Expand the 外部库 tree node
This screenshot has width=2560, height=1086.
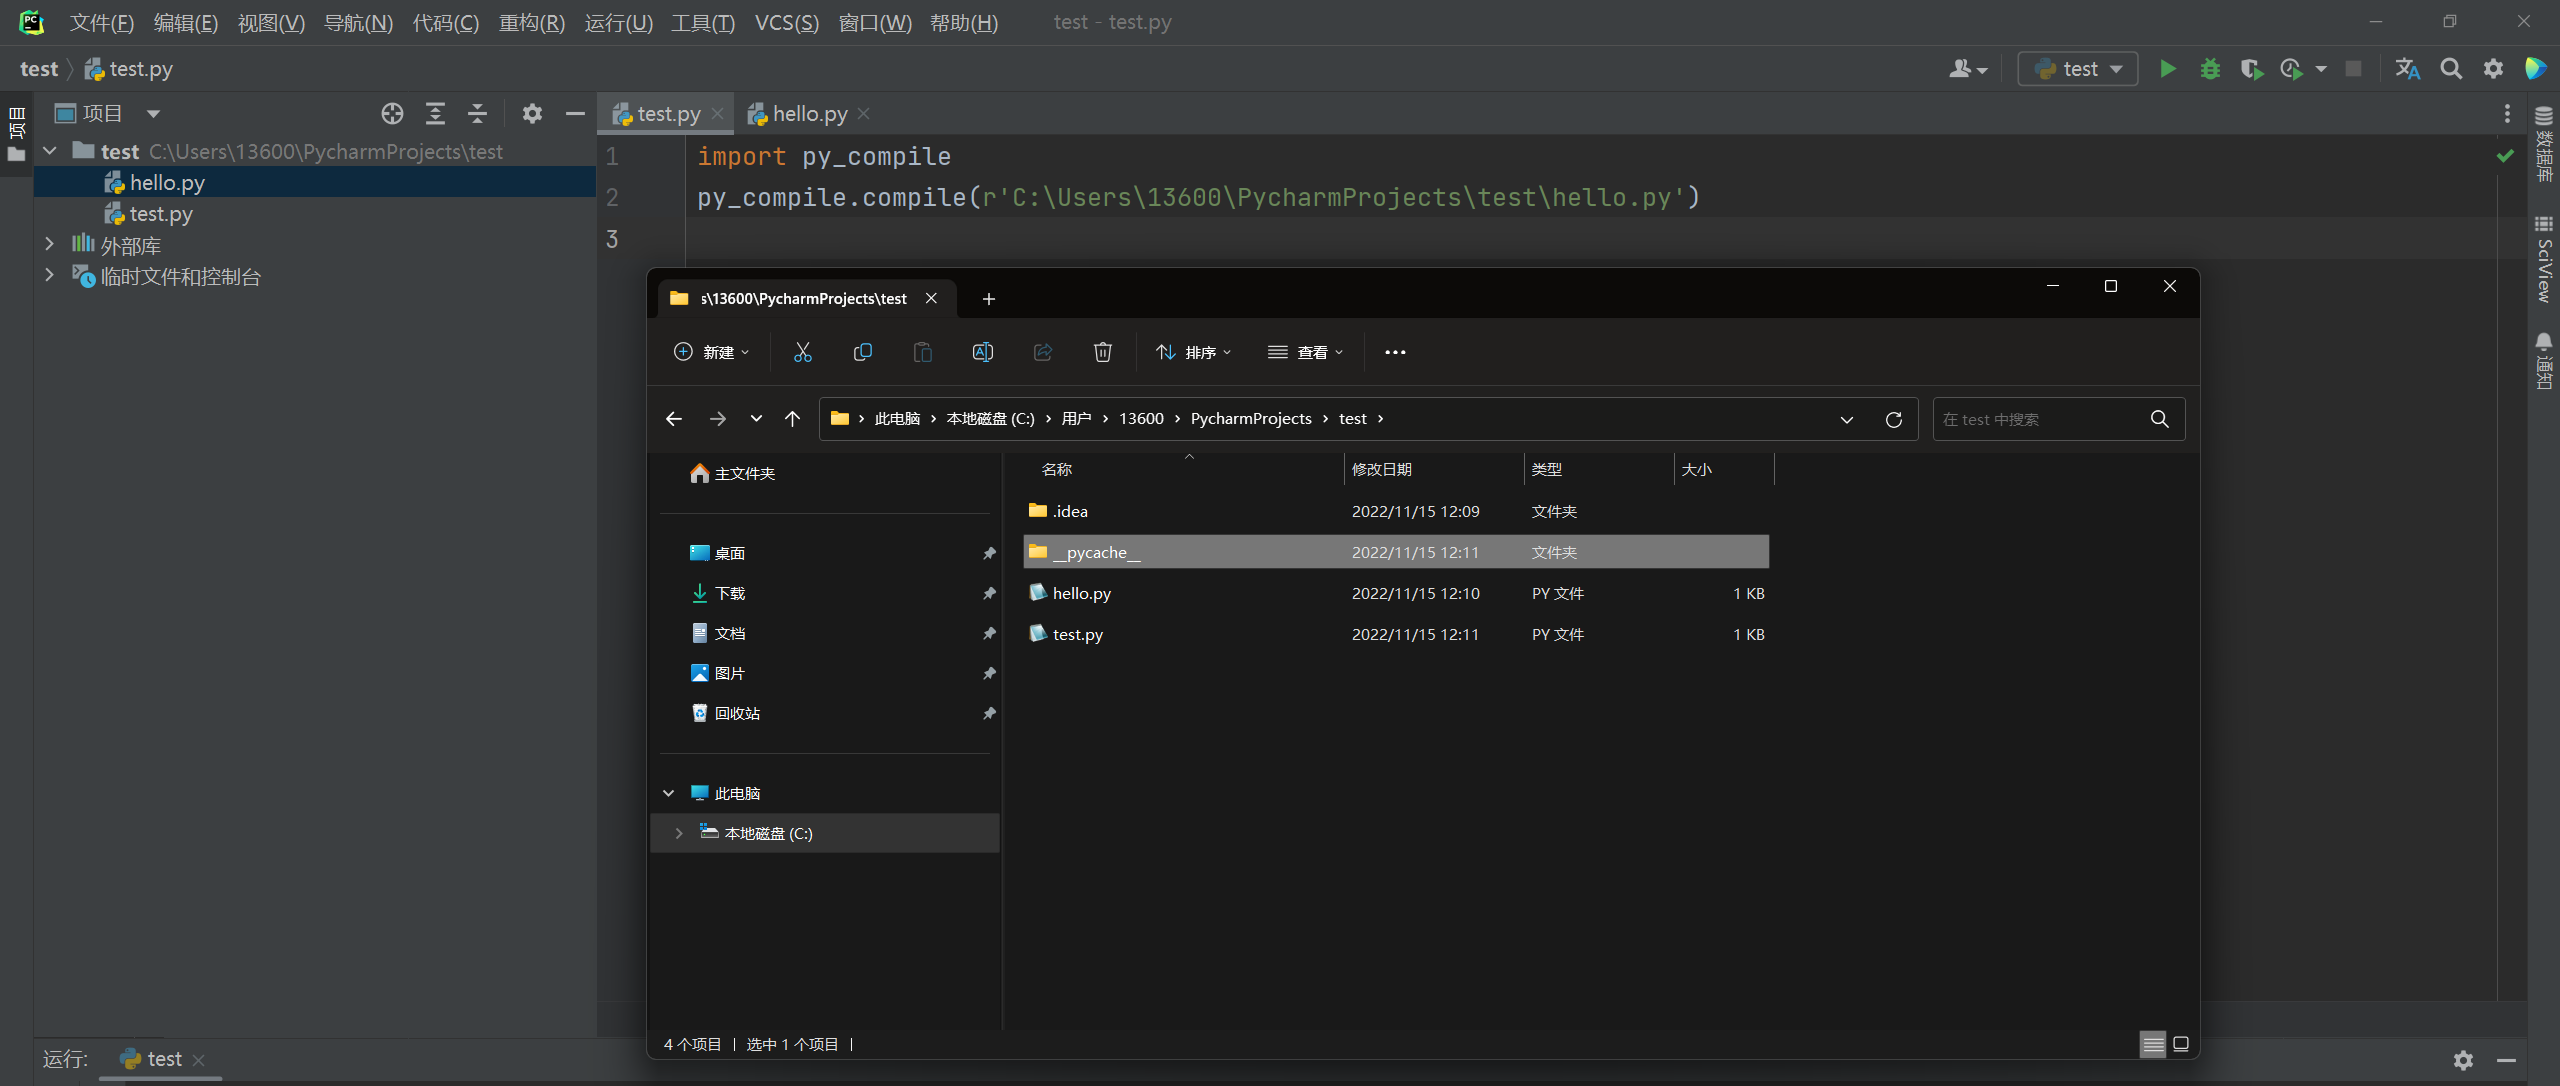pyautogui.click(x=49, y=245)
